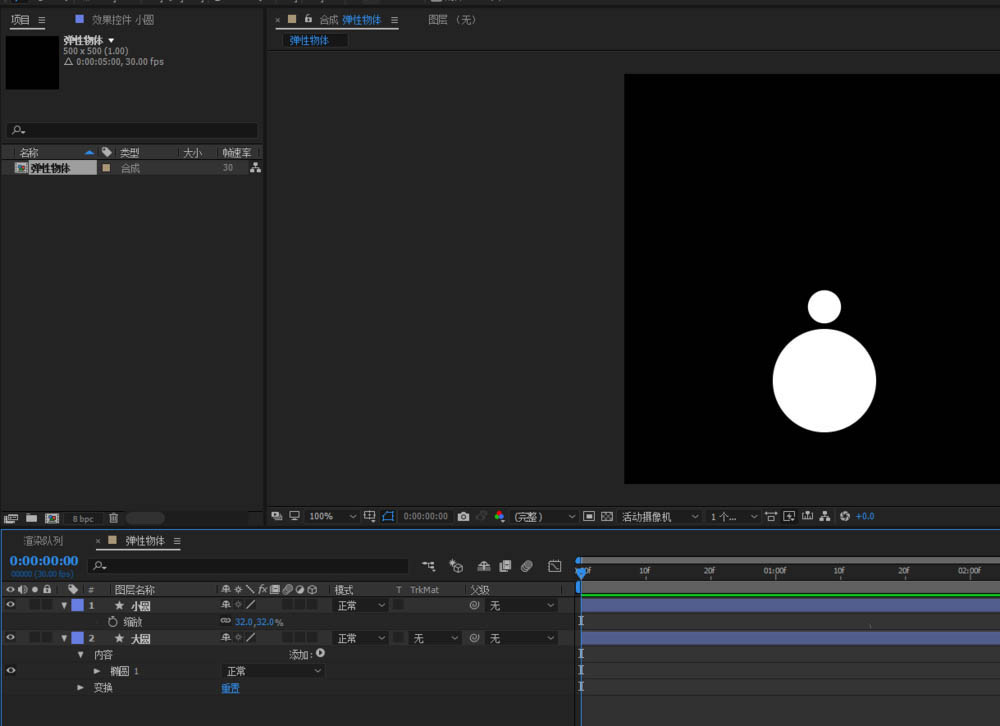Toggle the transparency grid icon

tap(606, 516)
